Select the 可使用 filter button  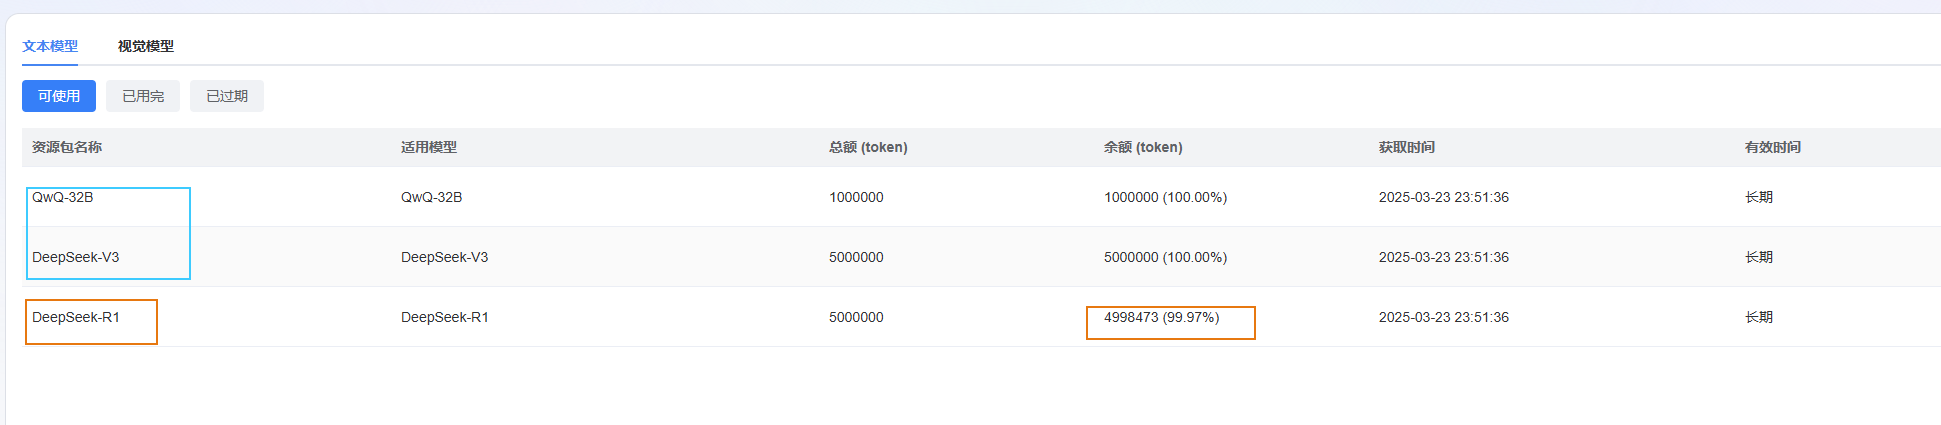(x=59, y=96)
